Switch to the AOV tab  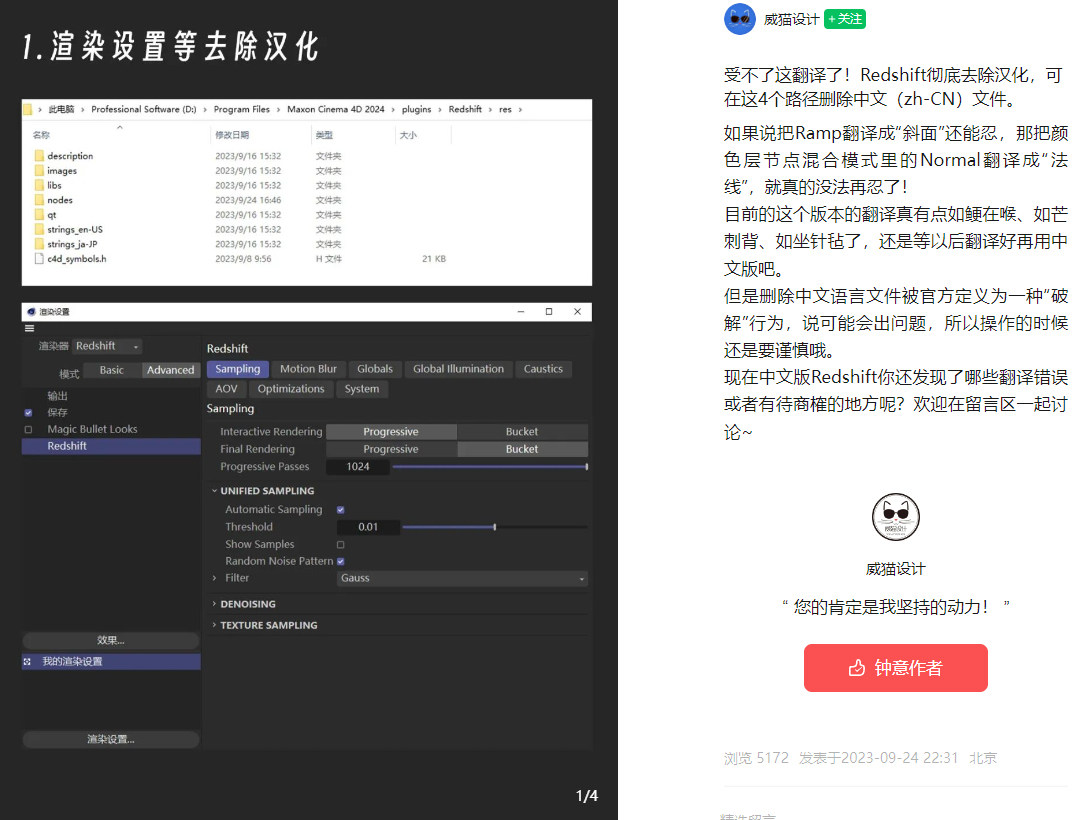point(226,389)
